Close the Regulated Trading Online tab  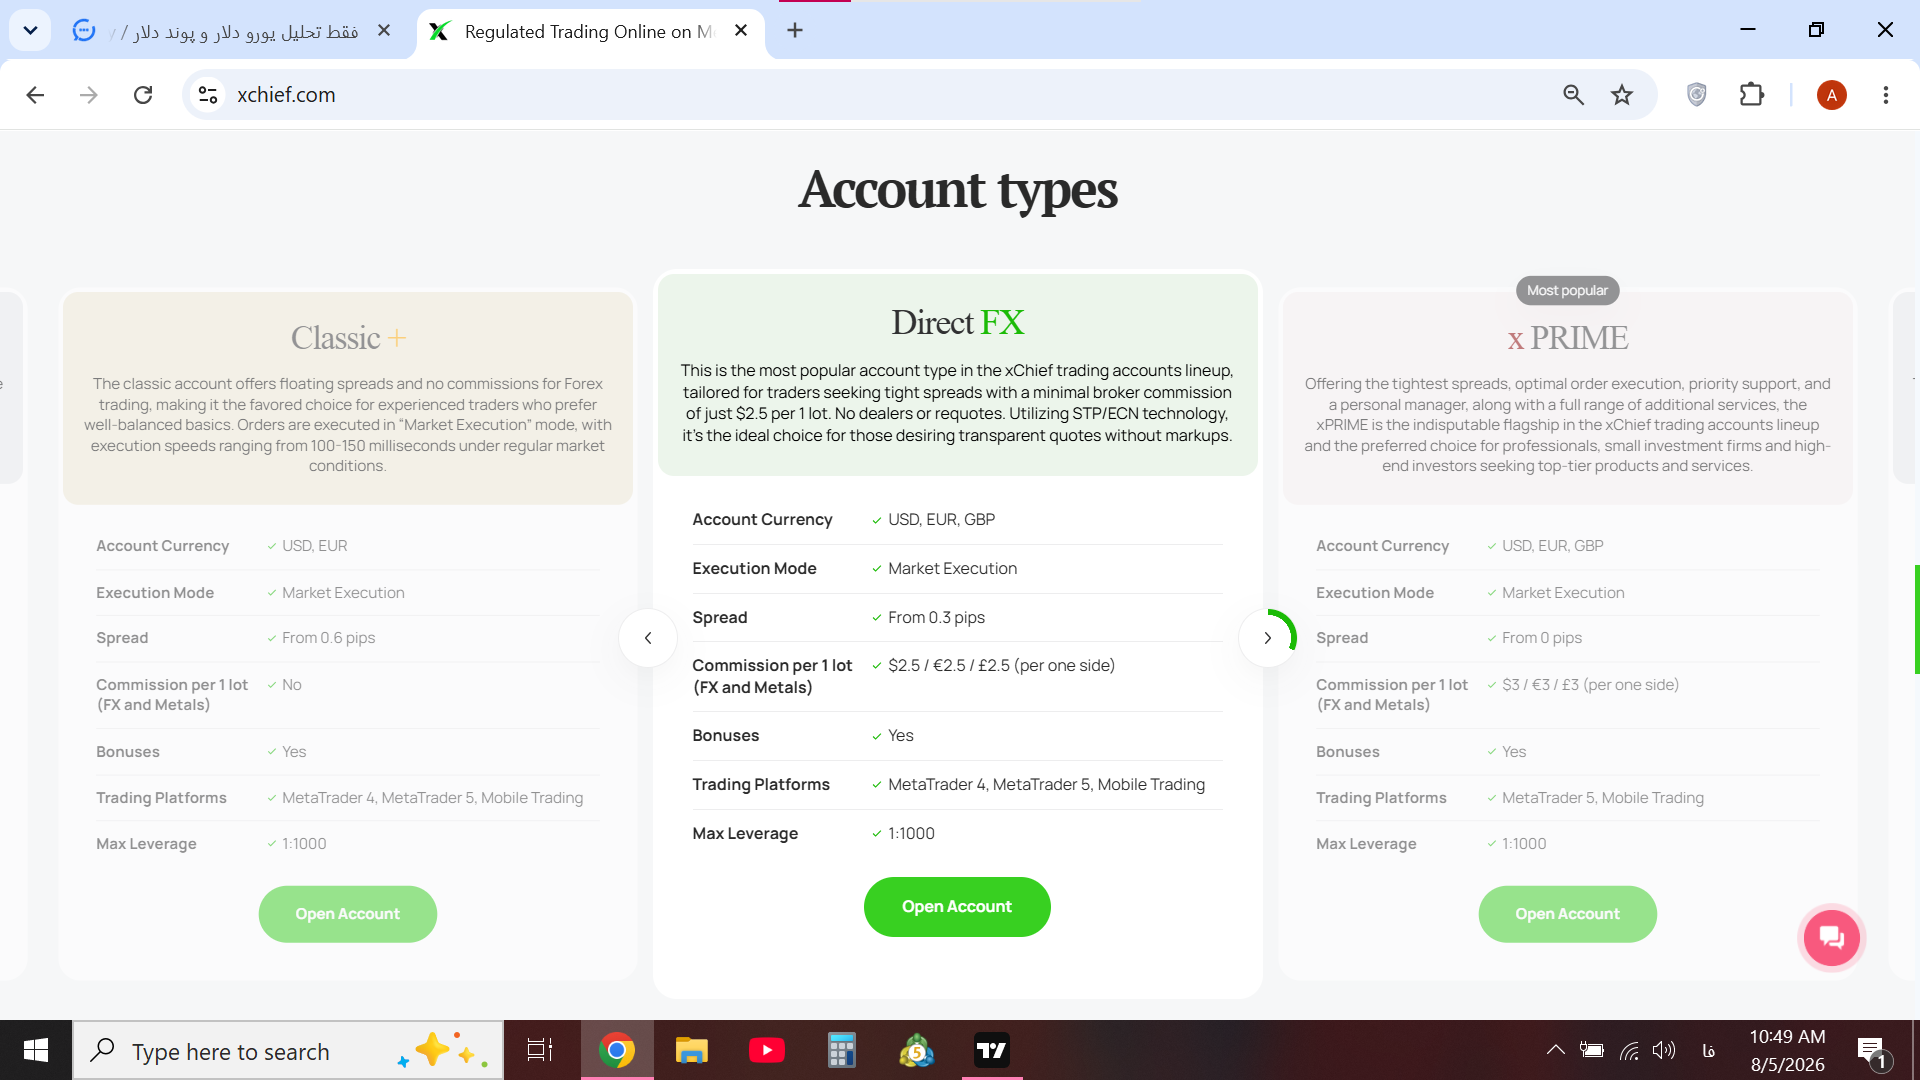pyautogui.click(x=741, y=31)
